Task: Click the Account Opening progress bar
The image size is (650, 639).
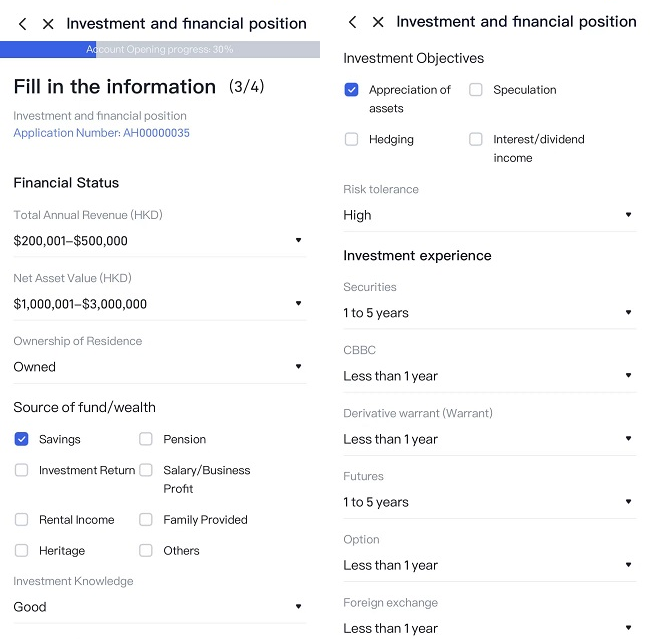Action: (x=160, y=49)
